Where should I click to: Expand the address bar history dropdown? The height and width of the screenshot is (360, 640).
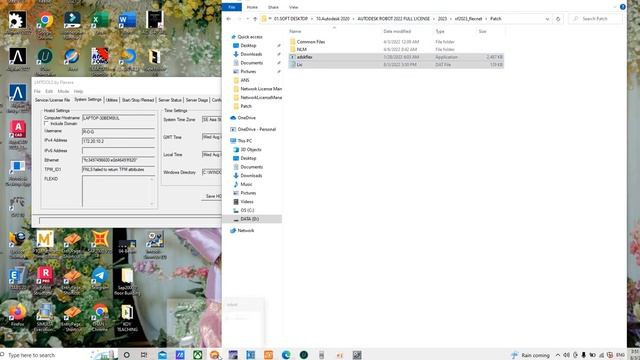click(547, 19)
